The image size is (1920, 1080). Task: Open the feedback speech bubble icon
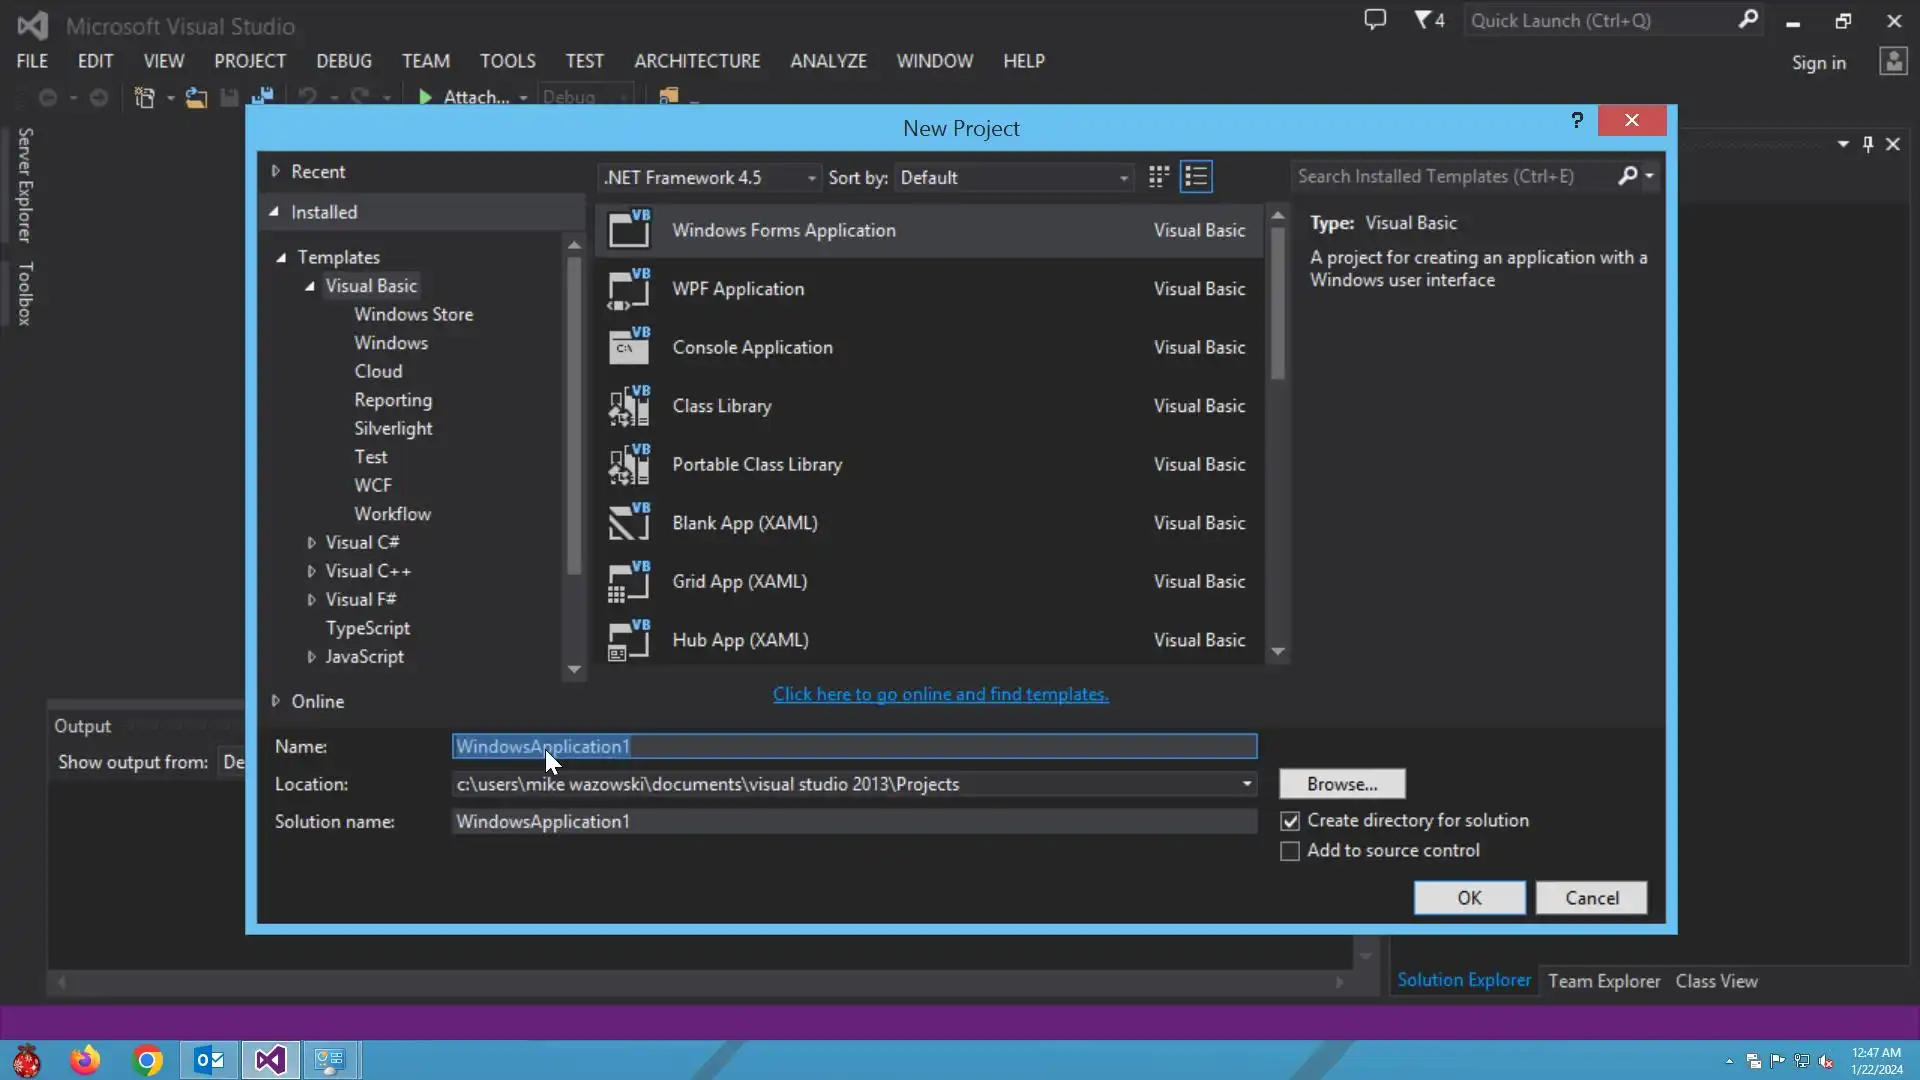click(x=1375, y=20)
